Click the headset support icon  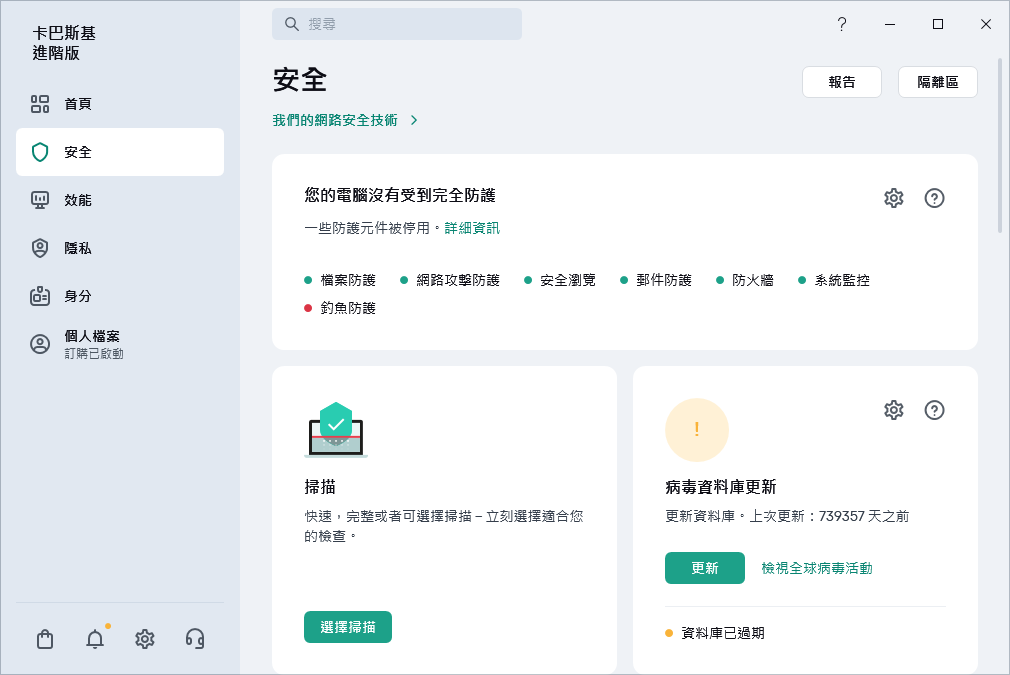coord(194,638)
